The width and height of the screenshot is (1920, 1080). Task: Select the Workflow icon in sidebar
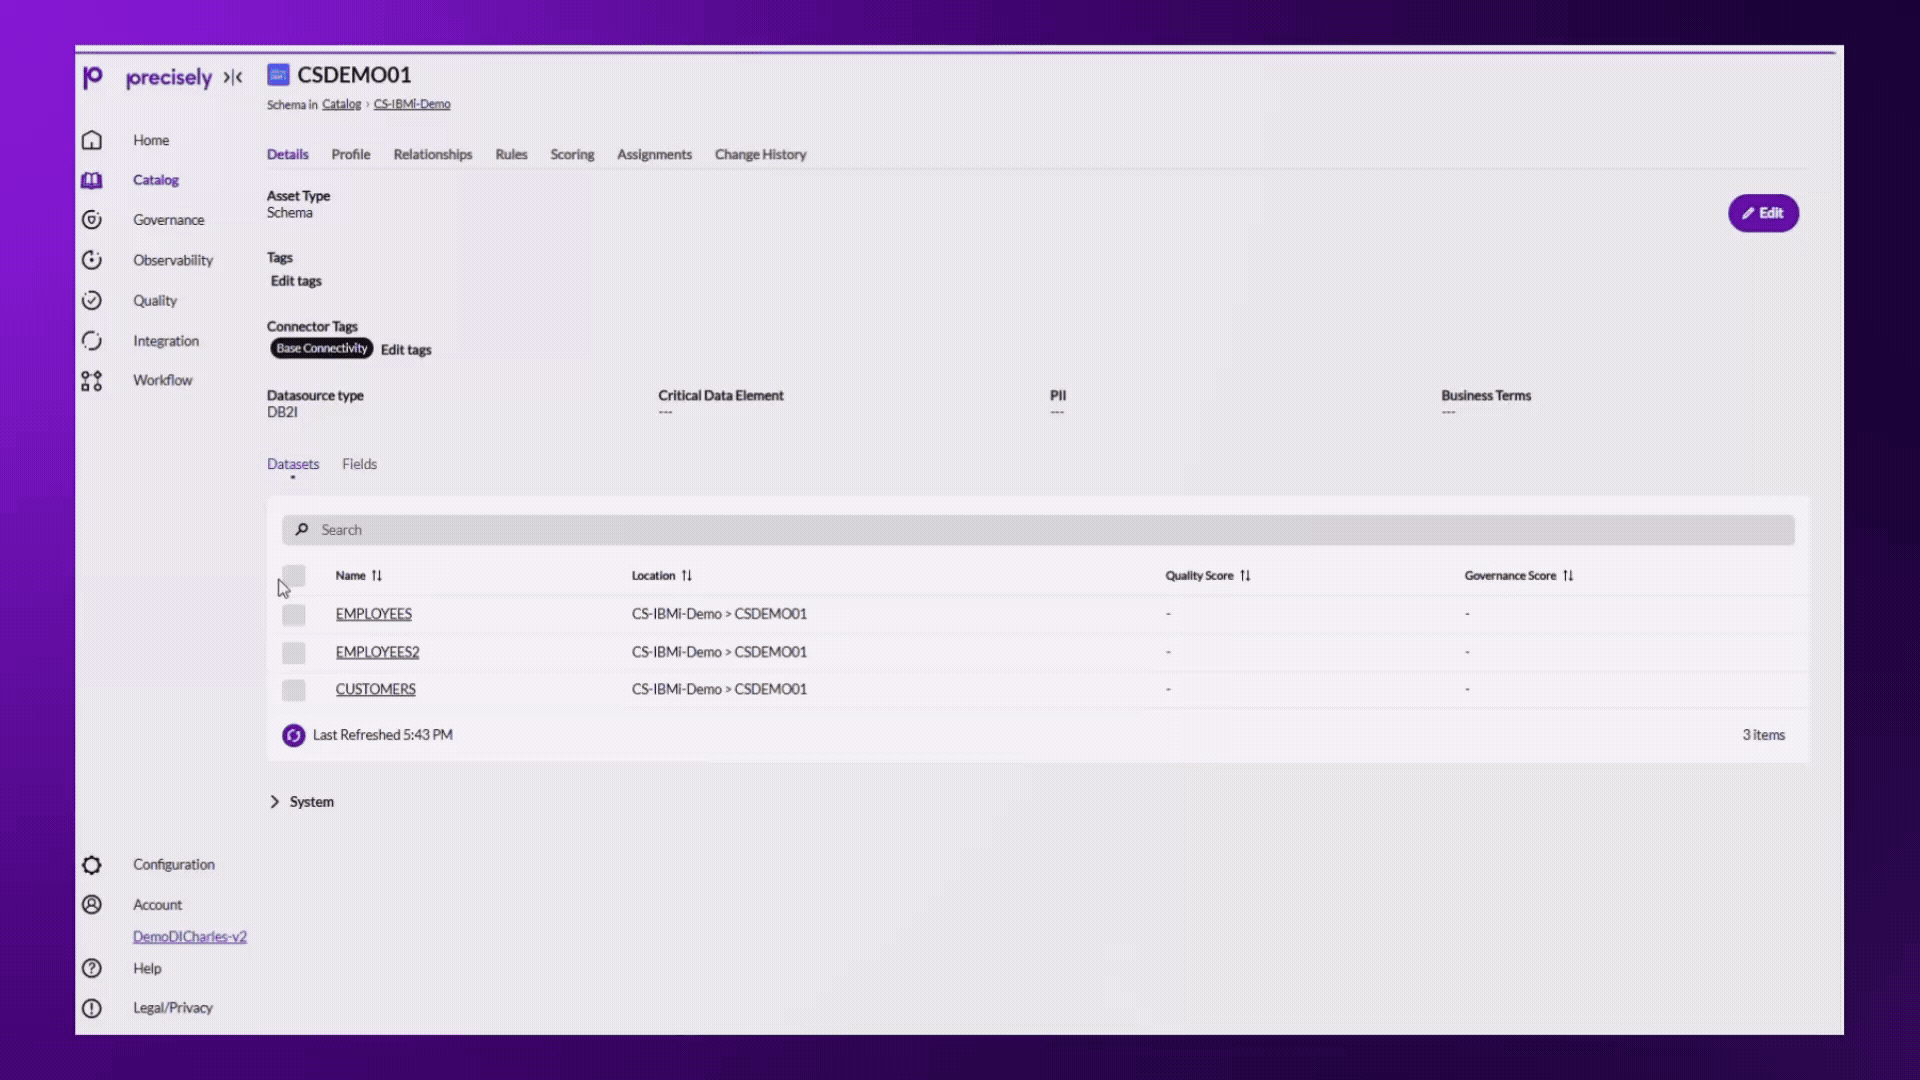[91, 380]
